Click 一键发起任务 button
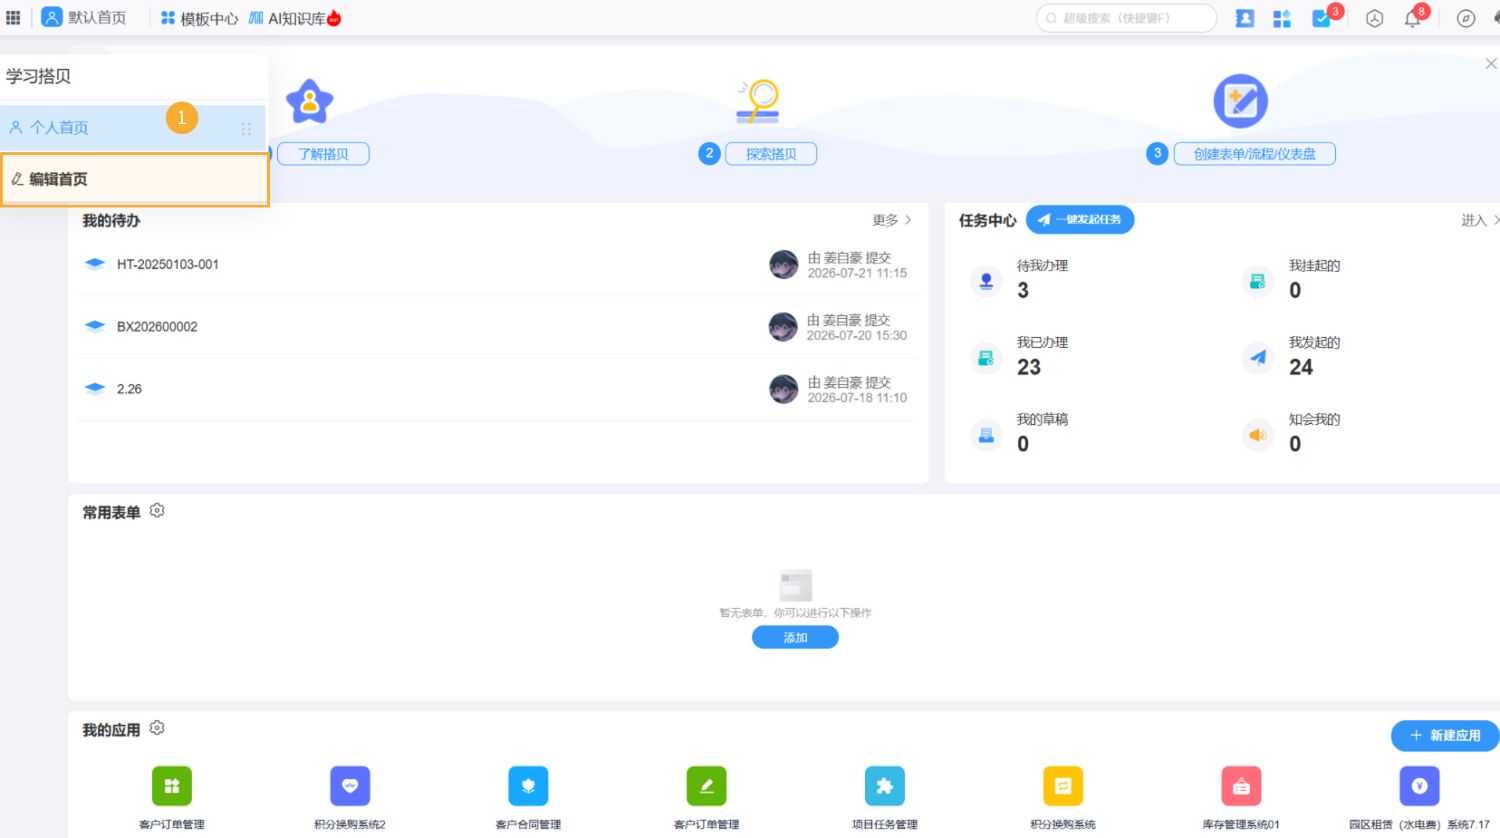This screenshot has height=838, width=1500. [1080, 219]
